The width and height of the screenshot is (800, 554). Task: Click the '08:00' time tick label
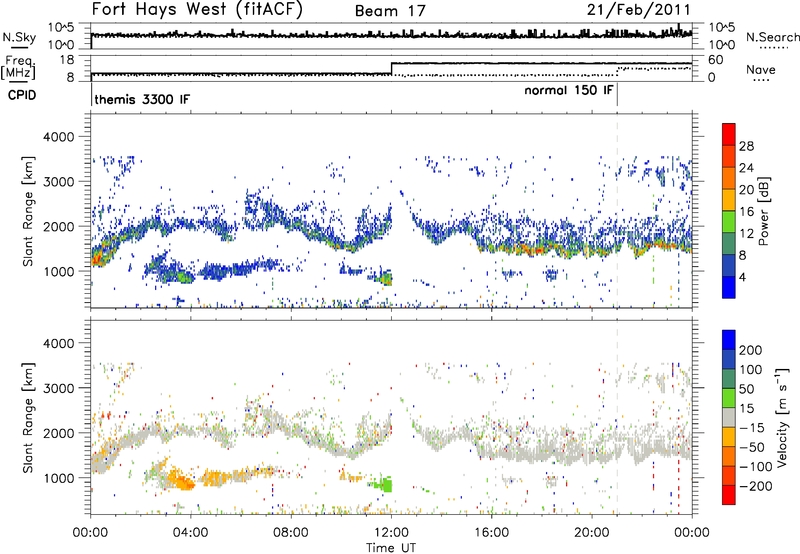291,533
